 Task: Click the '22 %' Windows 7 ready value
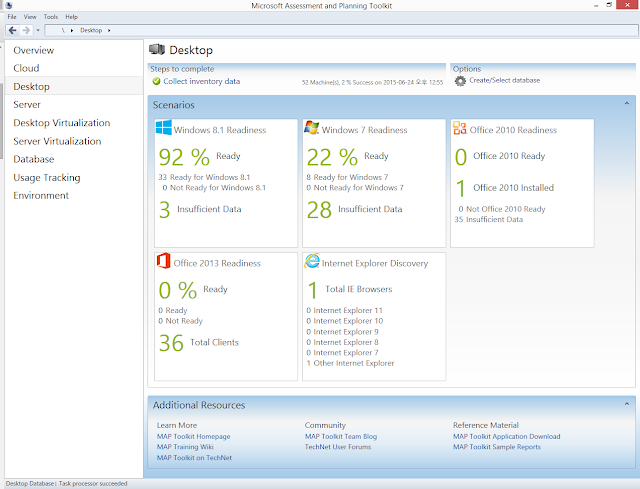click(x=332, y=157)
